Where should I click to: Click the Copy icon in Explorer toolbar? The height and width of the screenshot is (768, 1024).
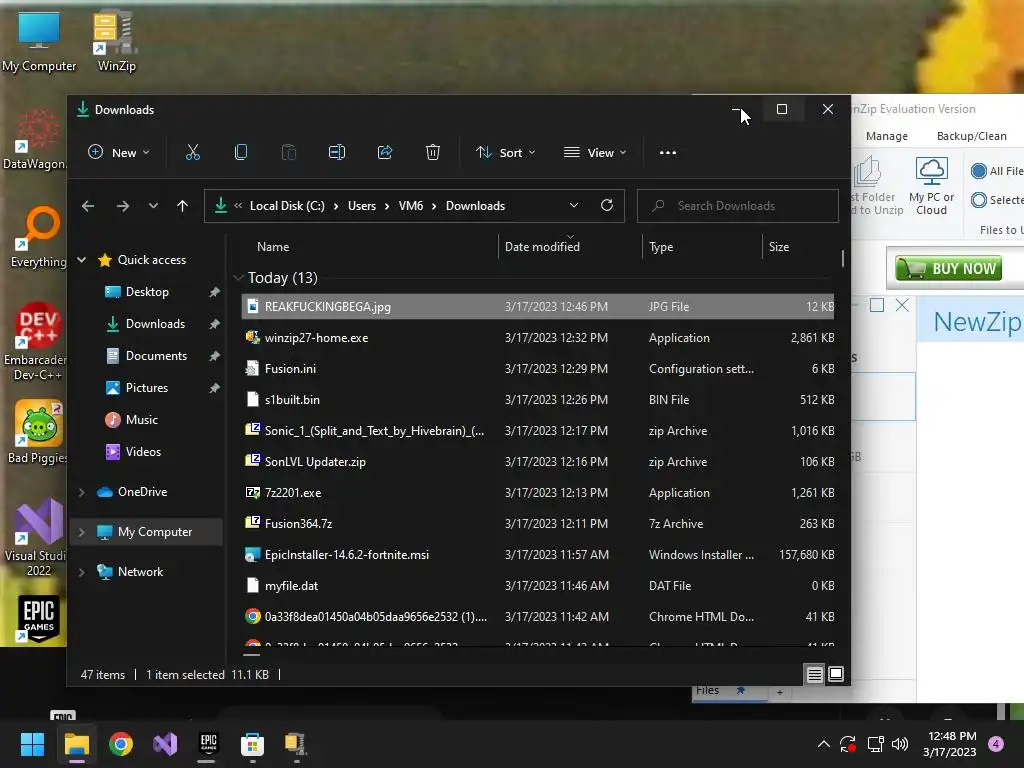241,153
